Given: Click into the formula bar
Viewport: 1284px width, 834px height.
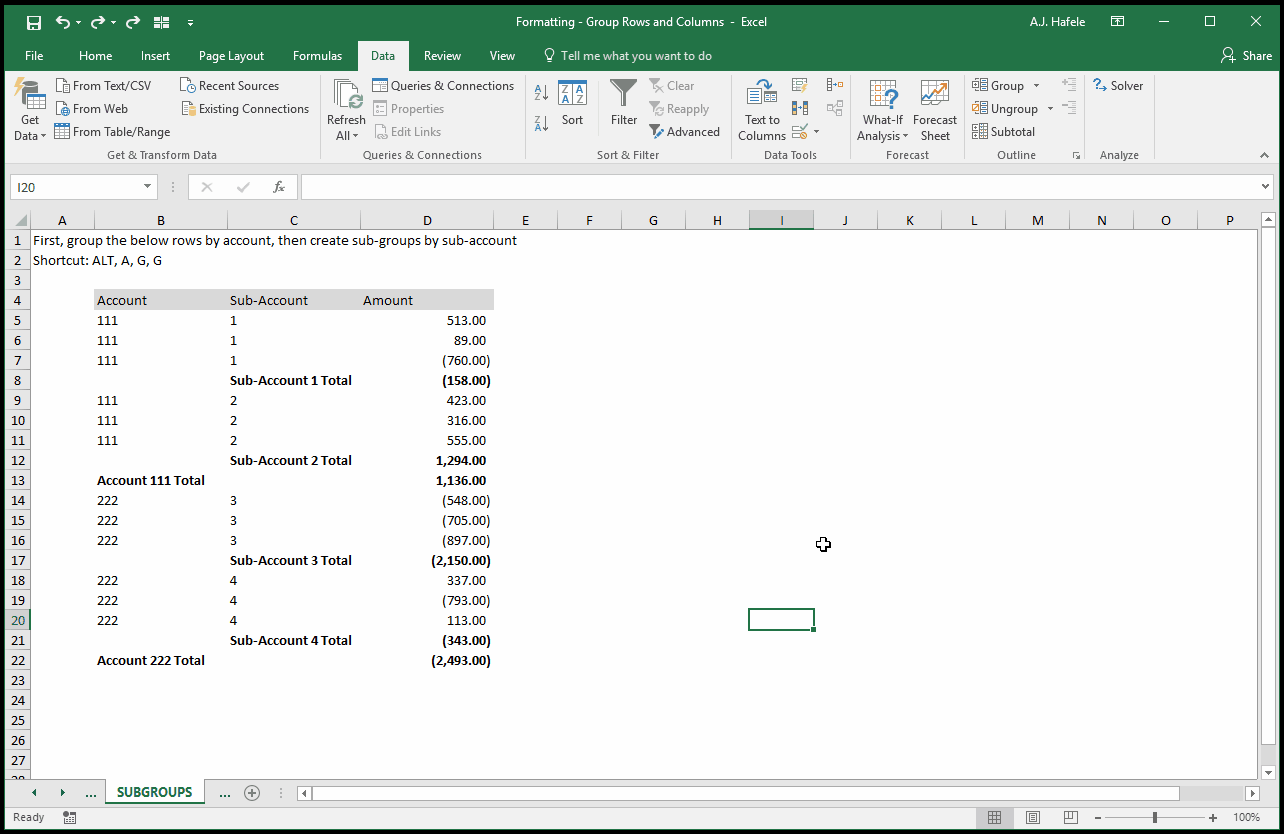Looking at the screenshot, I should click(780, 187).
